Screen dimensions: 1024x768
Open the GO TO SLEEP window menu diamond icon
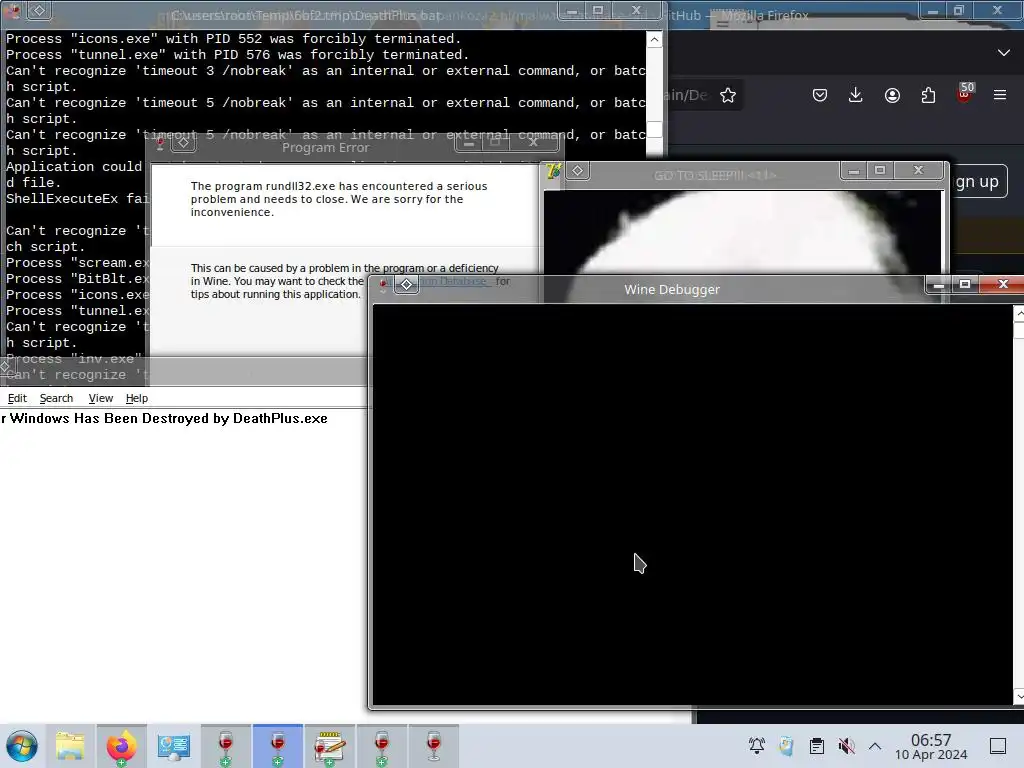click(577, 171)
